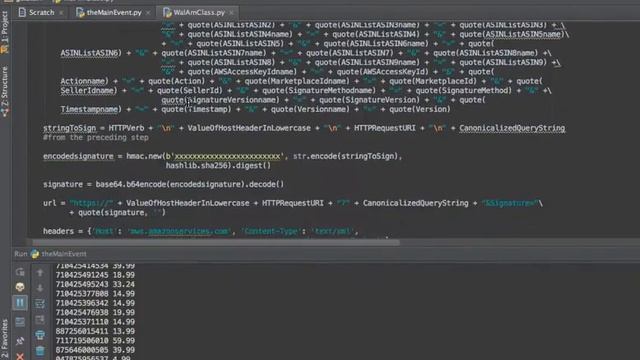The height and width of the screenshot is (360, 640).
Task: Click the WalAmClass.py Python file icon
Action: [167, 13]
